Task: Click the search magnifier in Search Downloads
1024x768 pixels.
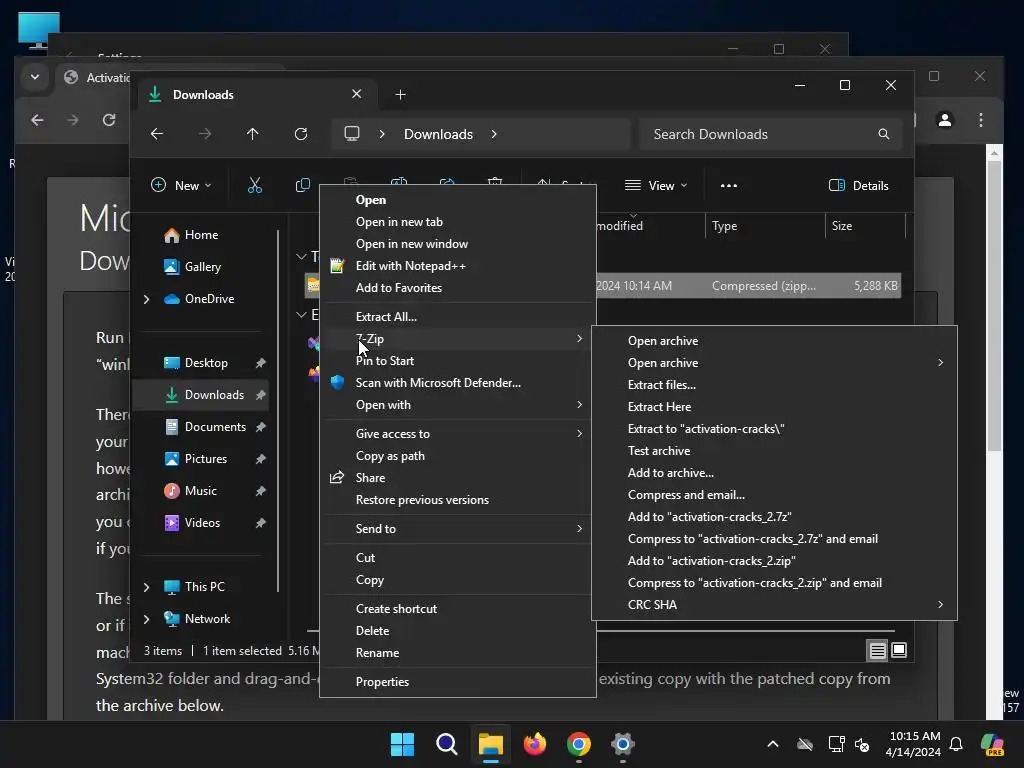Action: coord(884,134)
